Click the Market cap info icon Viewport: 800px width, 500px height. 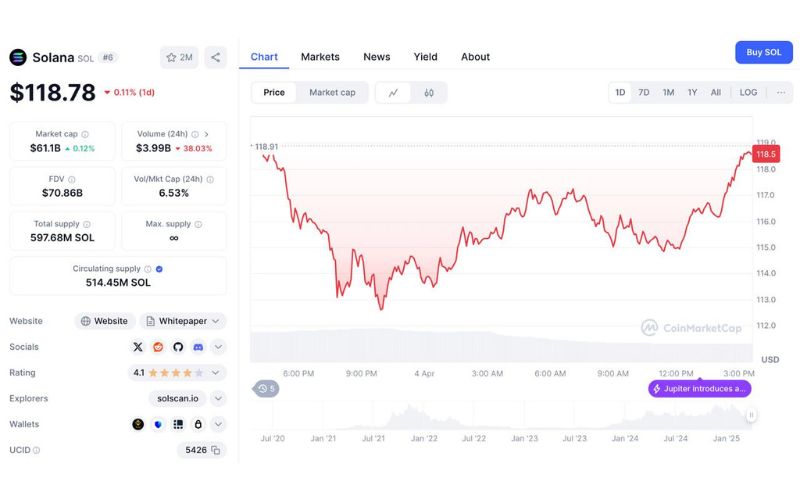[85, 134]
